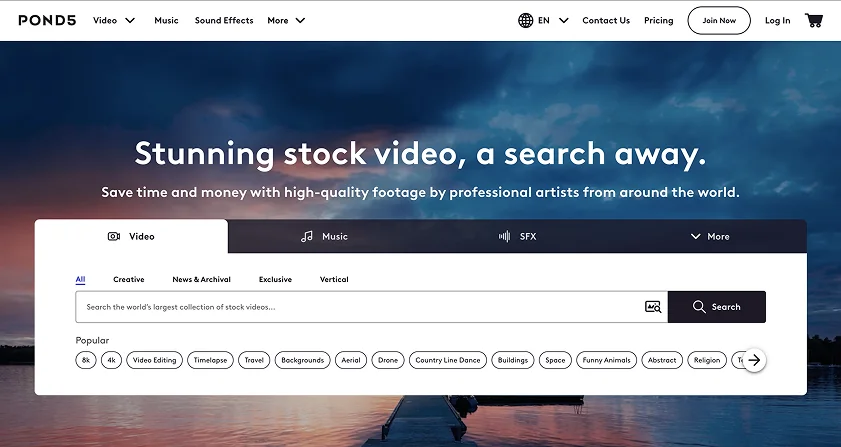Open the shopping cart icon
Screen dimensions: 841x447
(814, 20)
